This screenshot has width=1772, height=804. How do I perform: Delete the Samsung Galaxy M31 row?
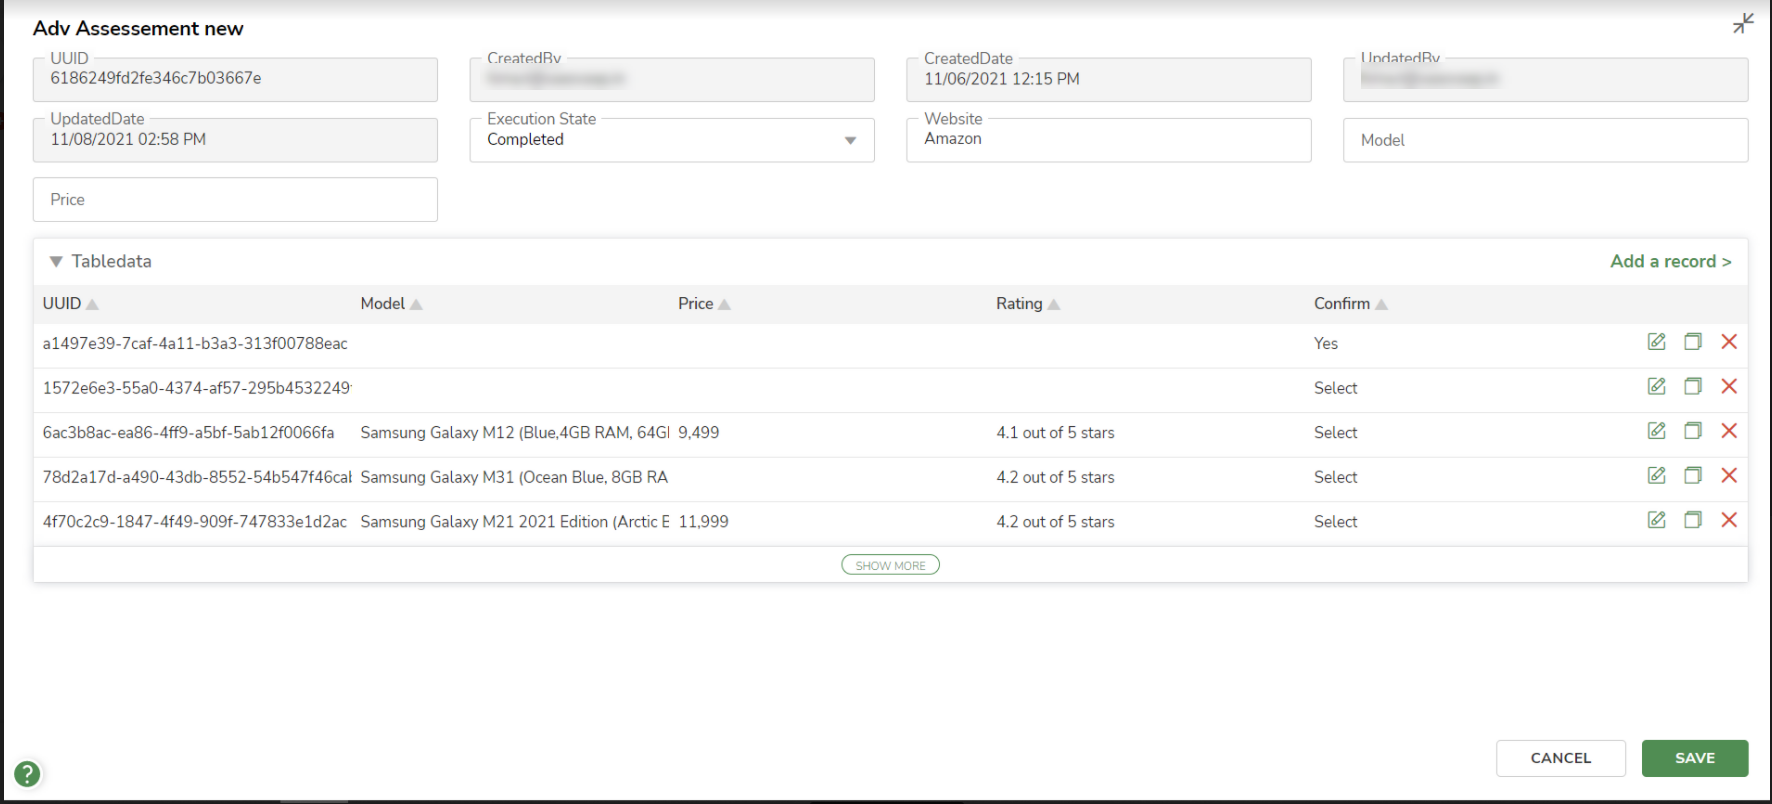pyautogui.click(x=1728, y=476)
